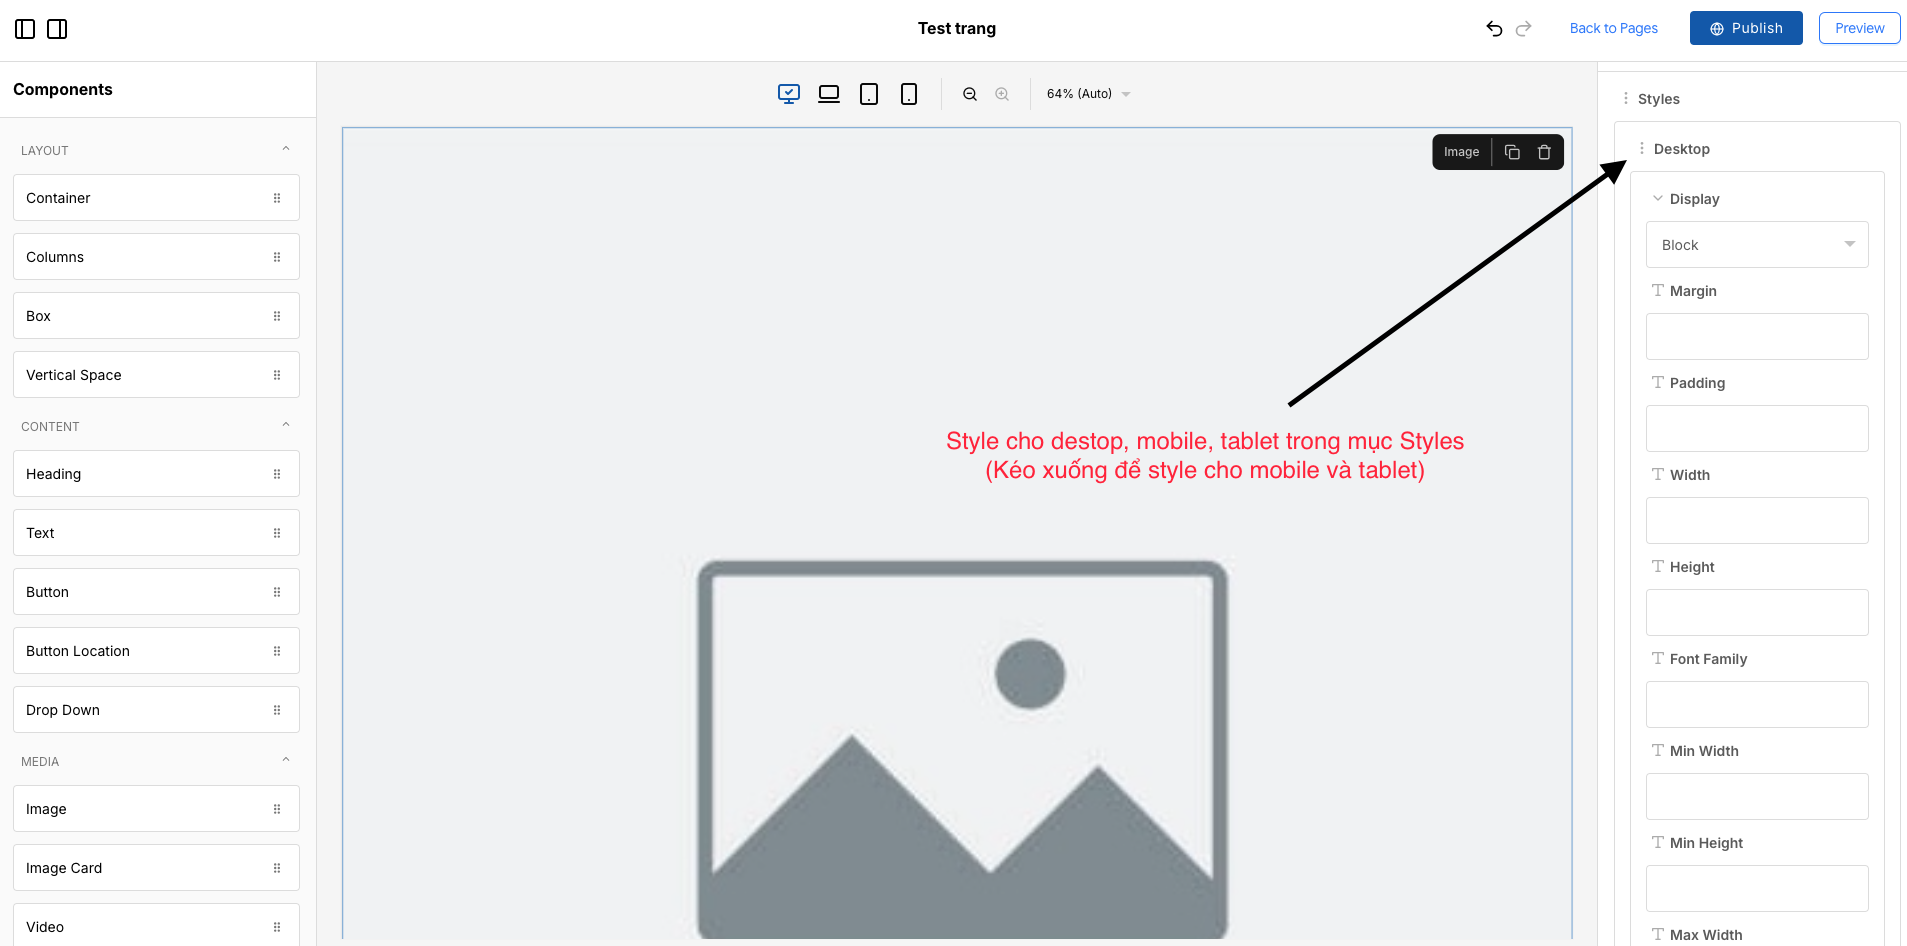Click the Publish button
The width and height of the screenshot is (1907, 946).
point(1745,28)
